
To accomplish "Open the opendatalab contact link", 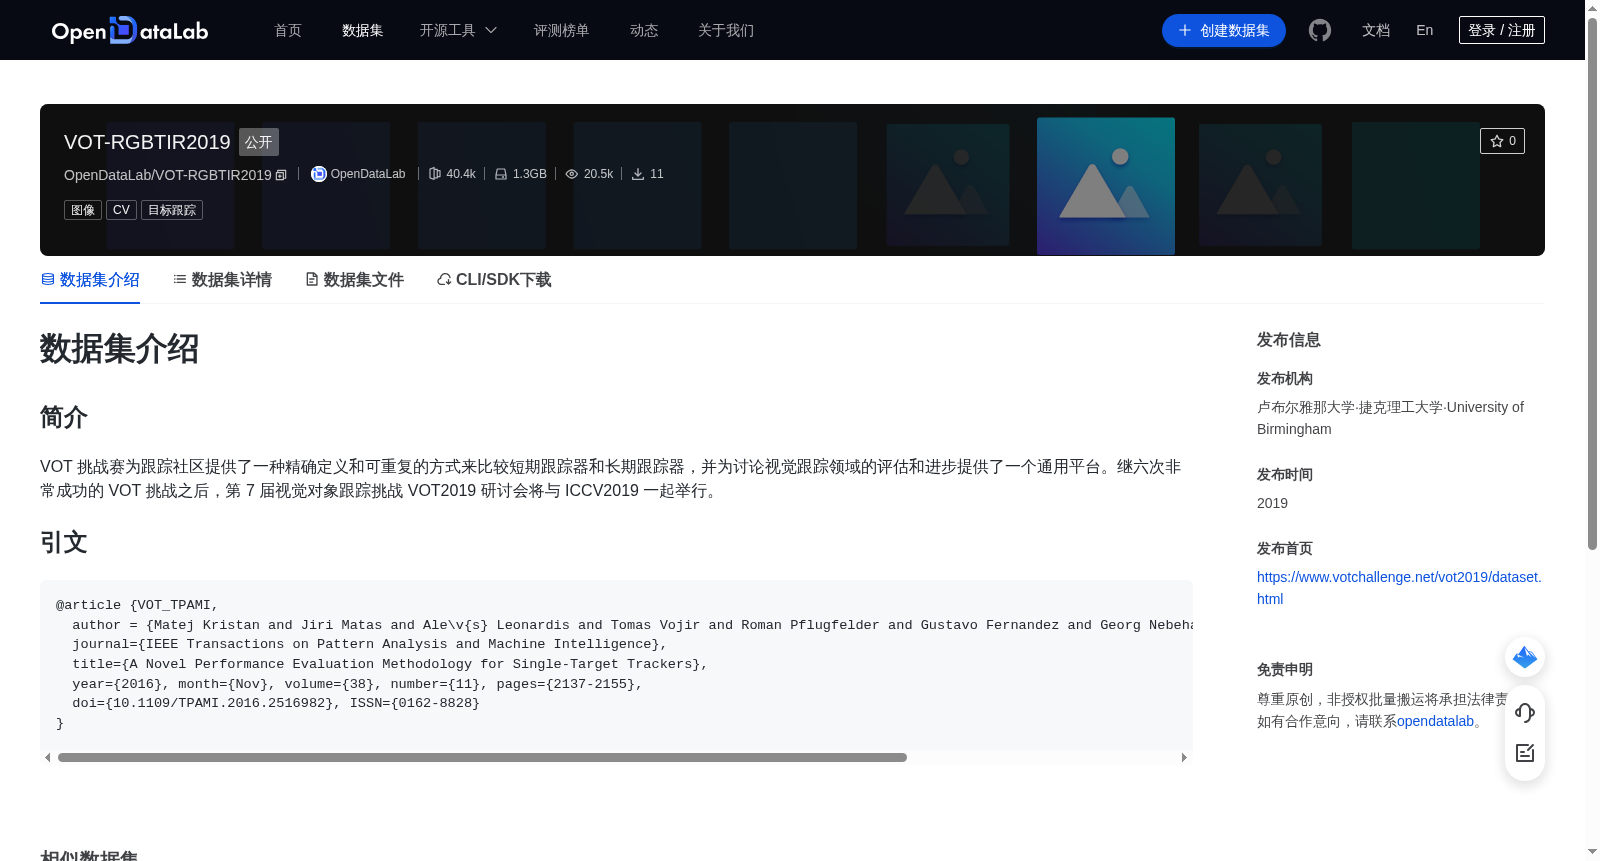I will tap(1435, 721).
